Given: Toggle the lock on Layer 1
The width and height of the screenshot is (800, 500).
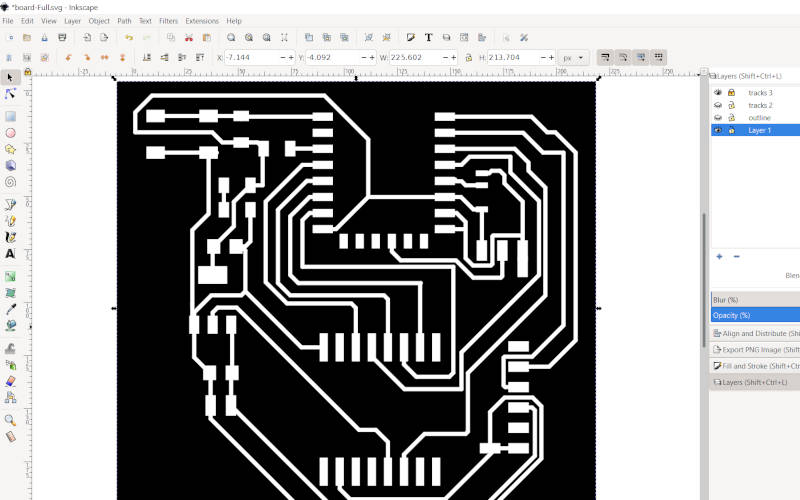Looking at the screenshot, I should click(731, 131).
